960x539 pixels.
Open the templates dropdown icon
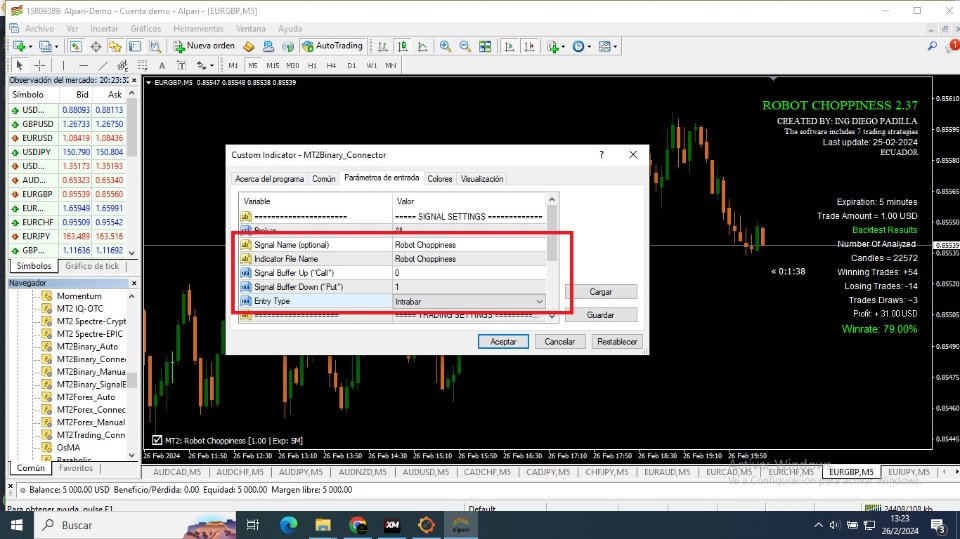coord(607,47)
